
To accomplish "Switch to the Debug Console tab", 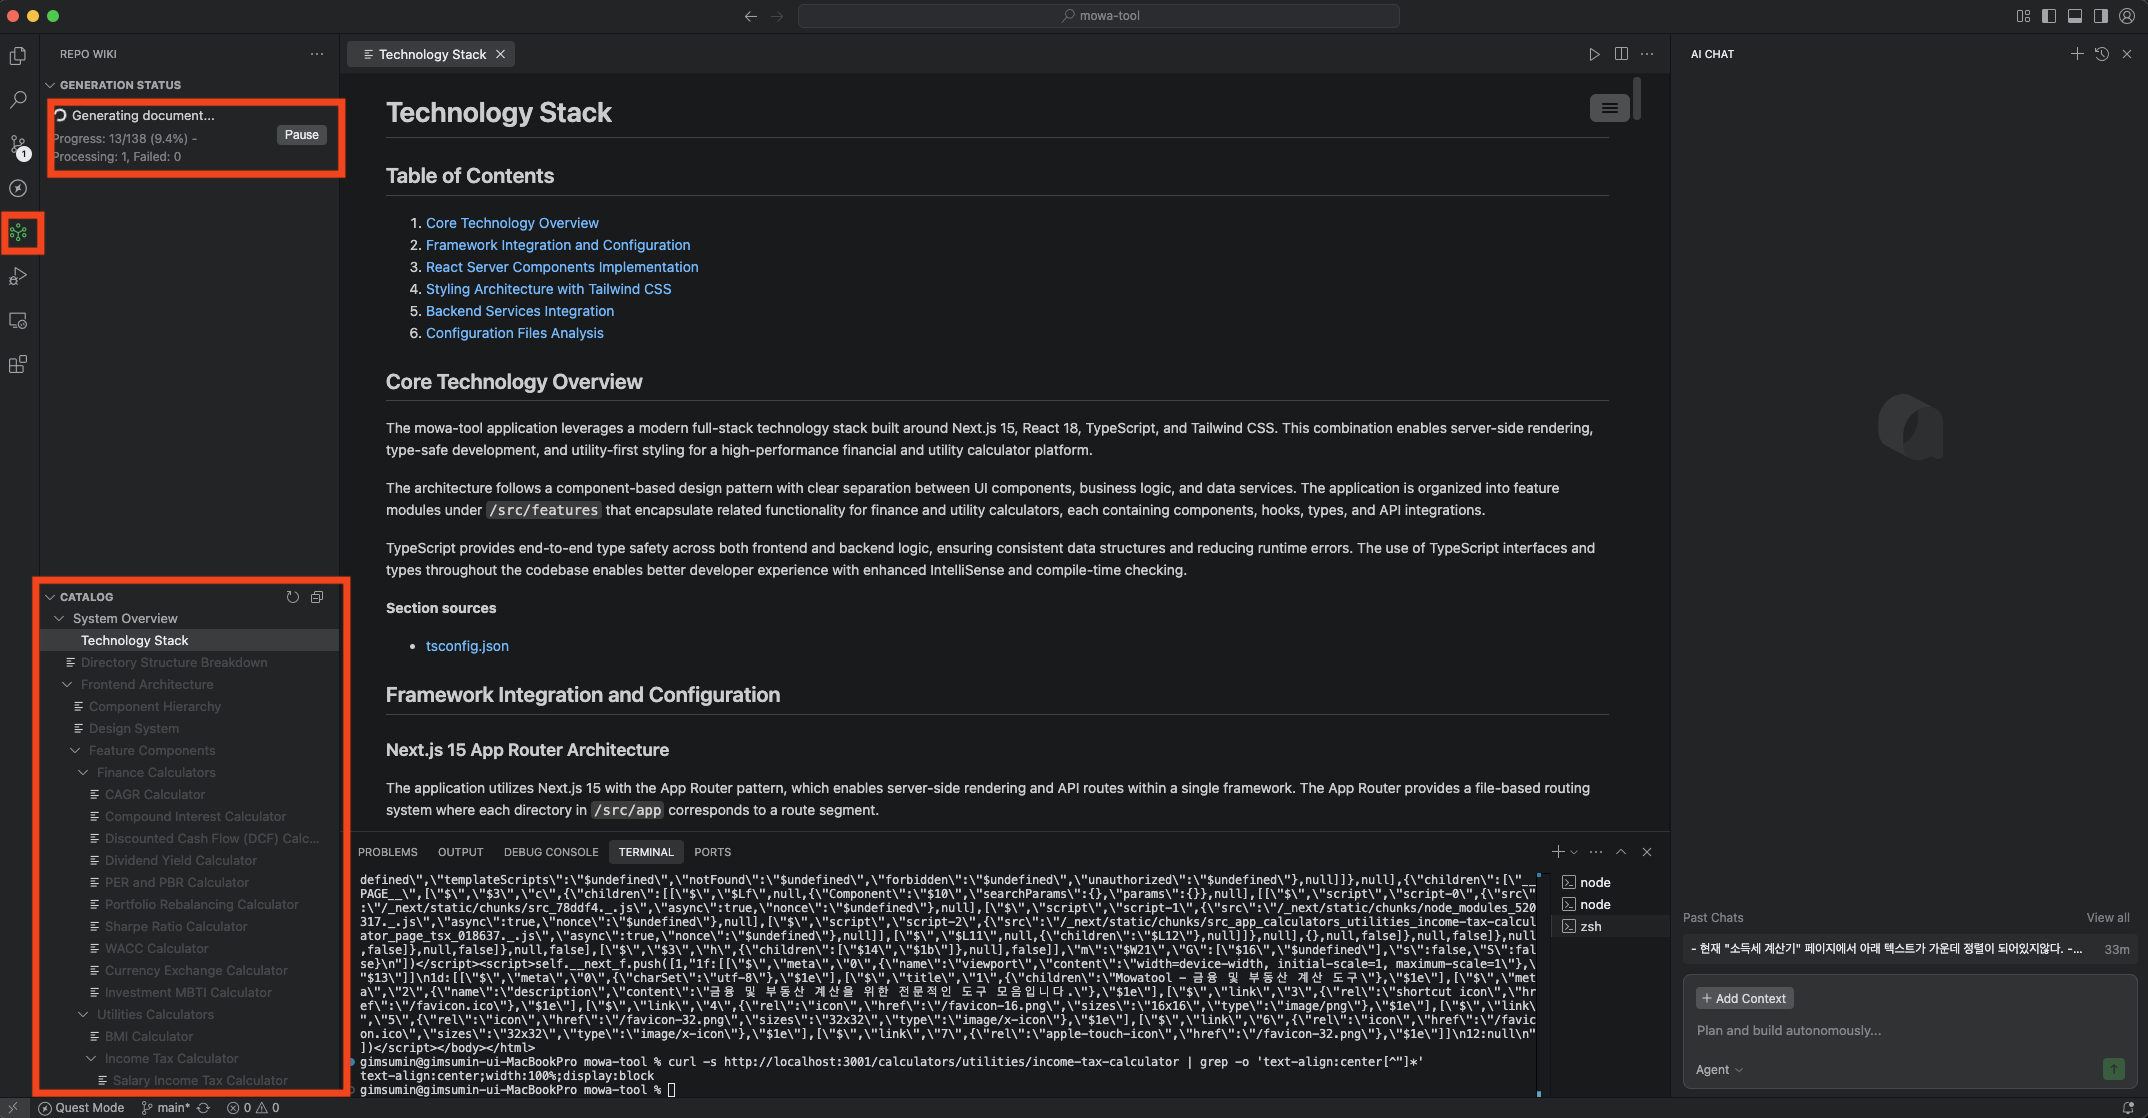I will click(x=551, y=852).
